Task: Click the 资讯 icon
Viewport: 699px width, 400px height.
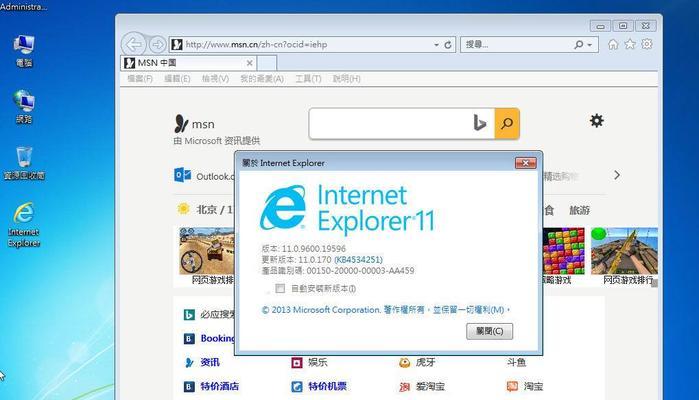Action: [189, 363]
